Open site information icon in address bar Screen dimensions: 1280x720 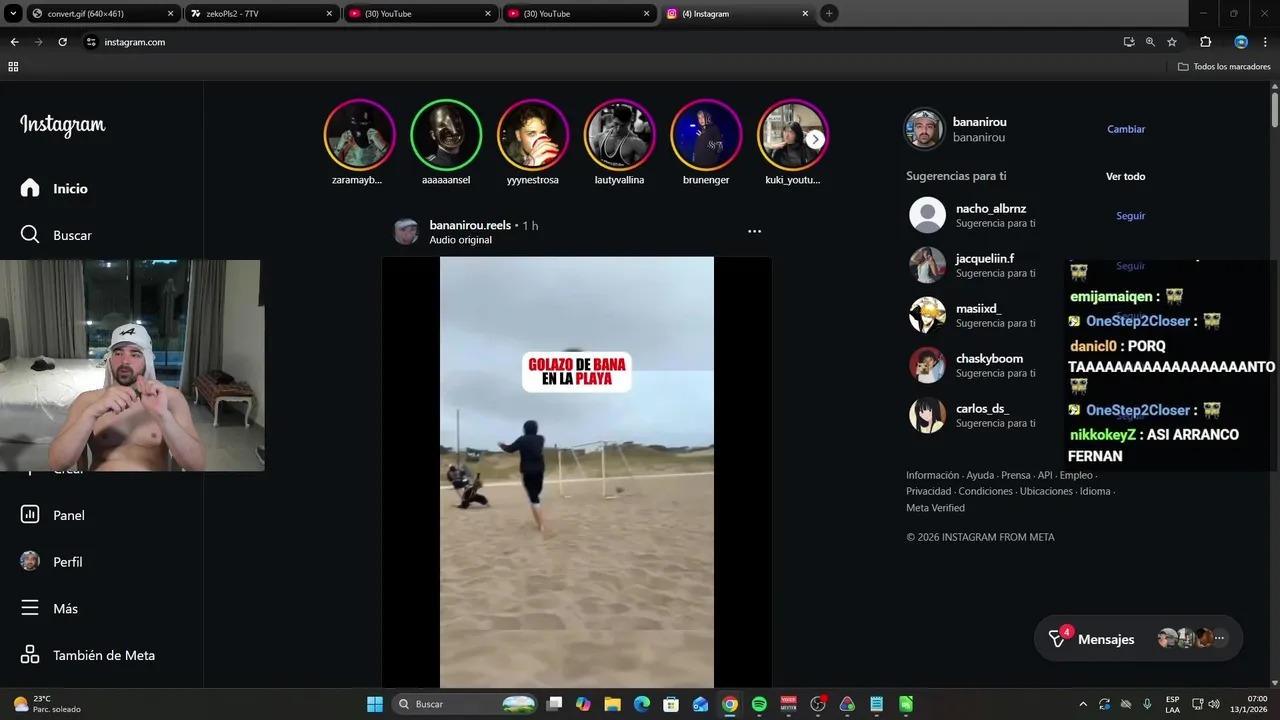pos(91,42)
